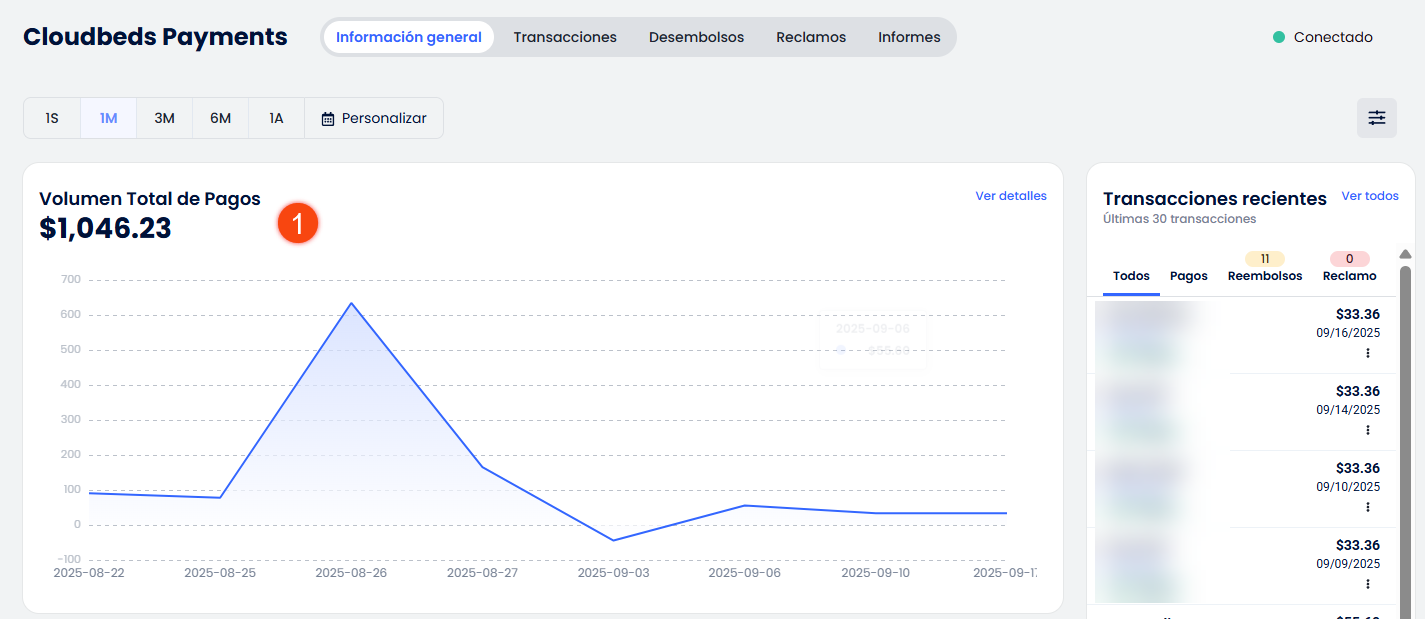Click Ver detalles link on payments chart
The image size is (1425, 619).
click(x=1010, y=196)
